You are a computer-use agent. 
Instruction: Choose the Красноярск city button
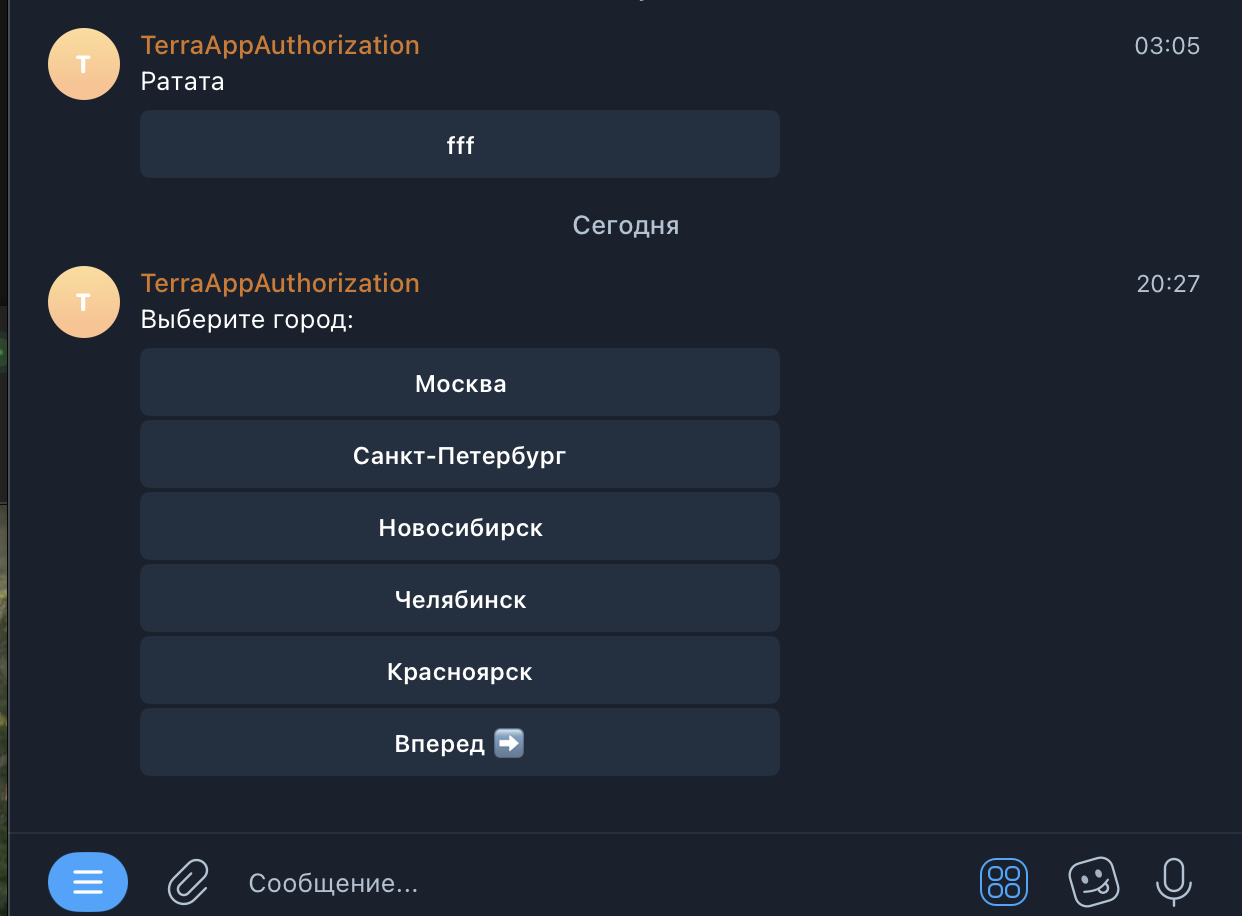point(460,671)
